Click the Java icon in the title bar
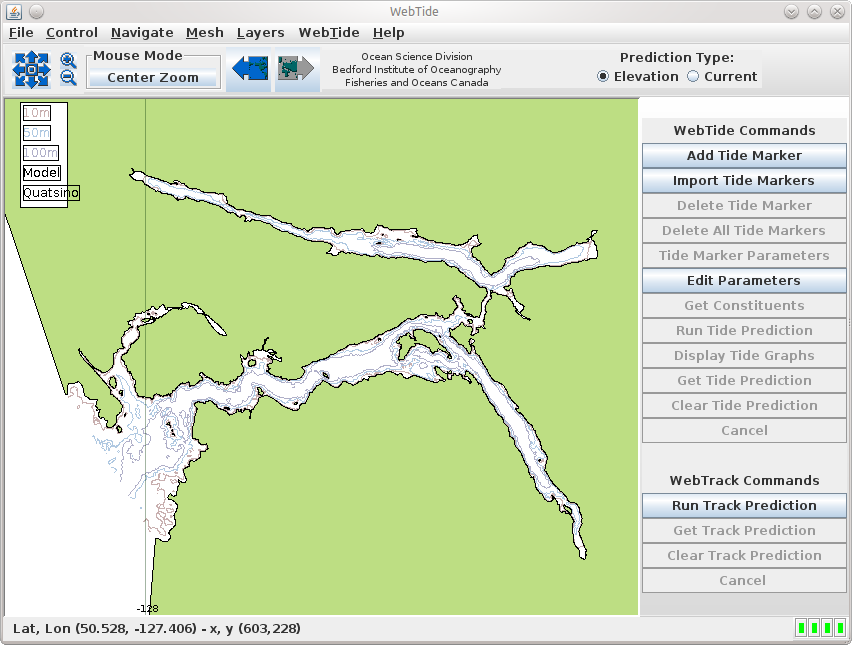Viewport: 852px width, 645px height. 14,11
